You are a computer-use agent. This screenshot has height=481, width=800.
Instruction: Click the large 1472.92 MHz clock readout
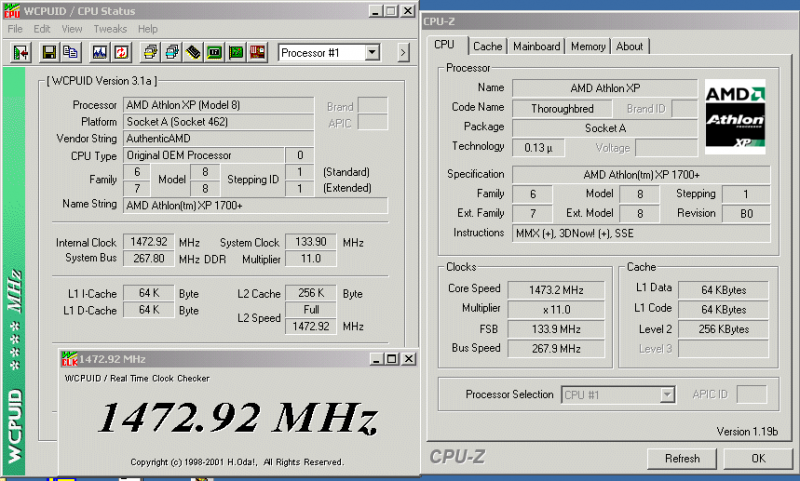click(x=238, y=418)
